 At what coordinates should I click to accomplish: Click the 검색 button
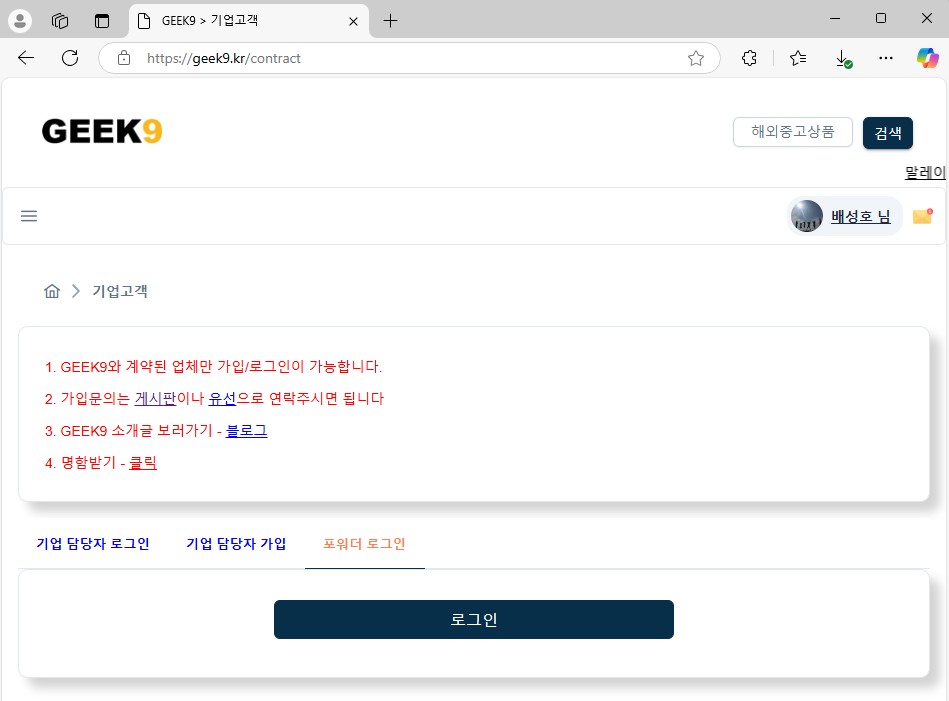(888, 133)
